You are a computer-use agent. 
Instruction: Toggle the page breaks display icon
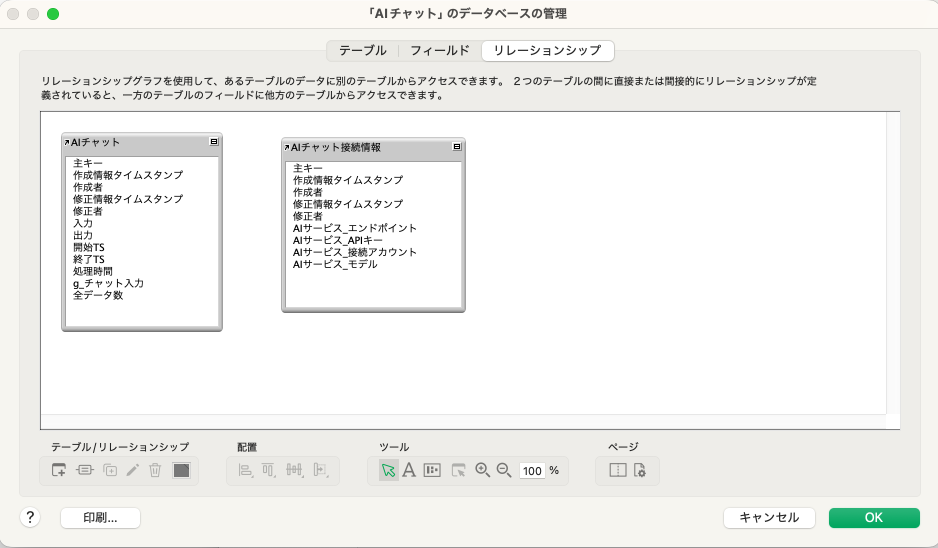click(618, 470)
